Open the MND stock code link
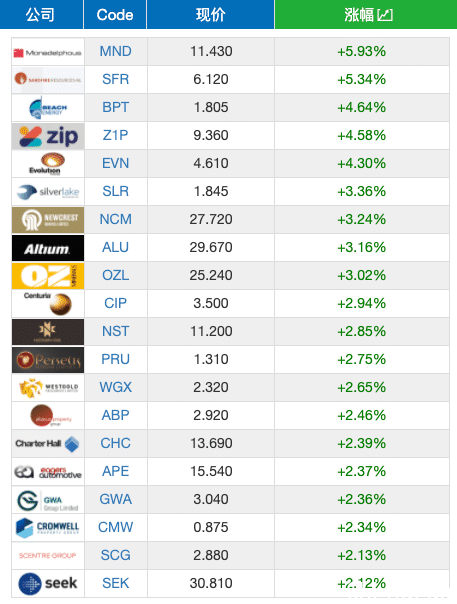457x604 pixels. pos(116,51)
